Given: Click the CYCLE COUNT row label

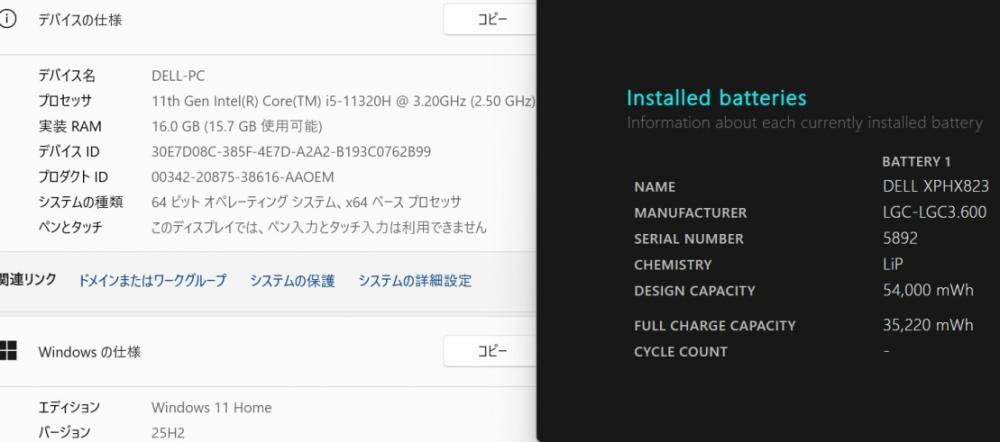Looking at the screenshot, I should (x=680, y=352).
